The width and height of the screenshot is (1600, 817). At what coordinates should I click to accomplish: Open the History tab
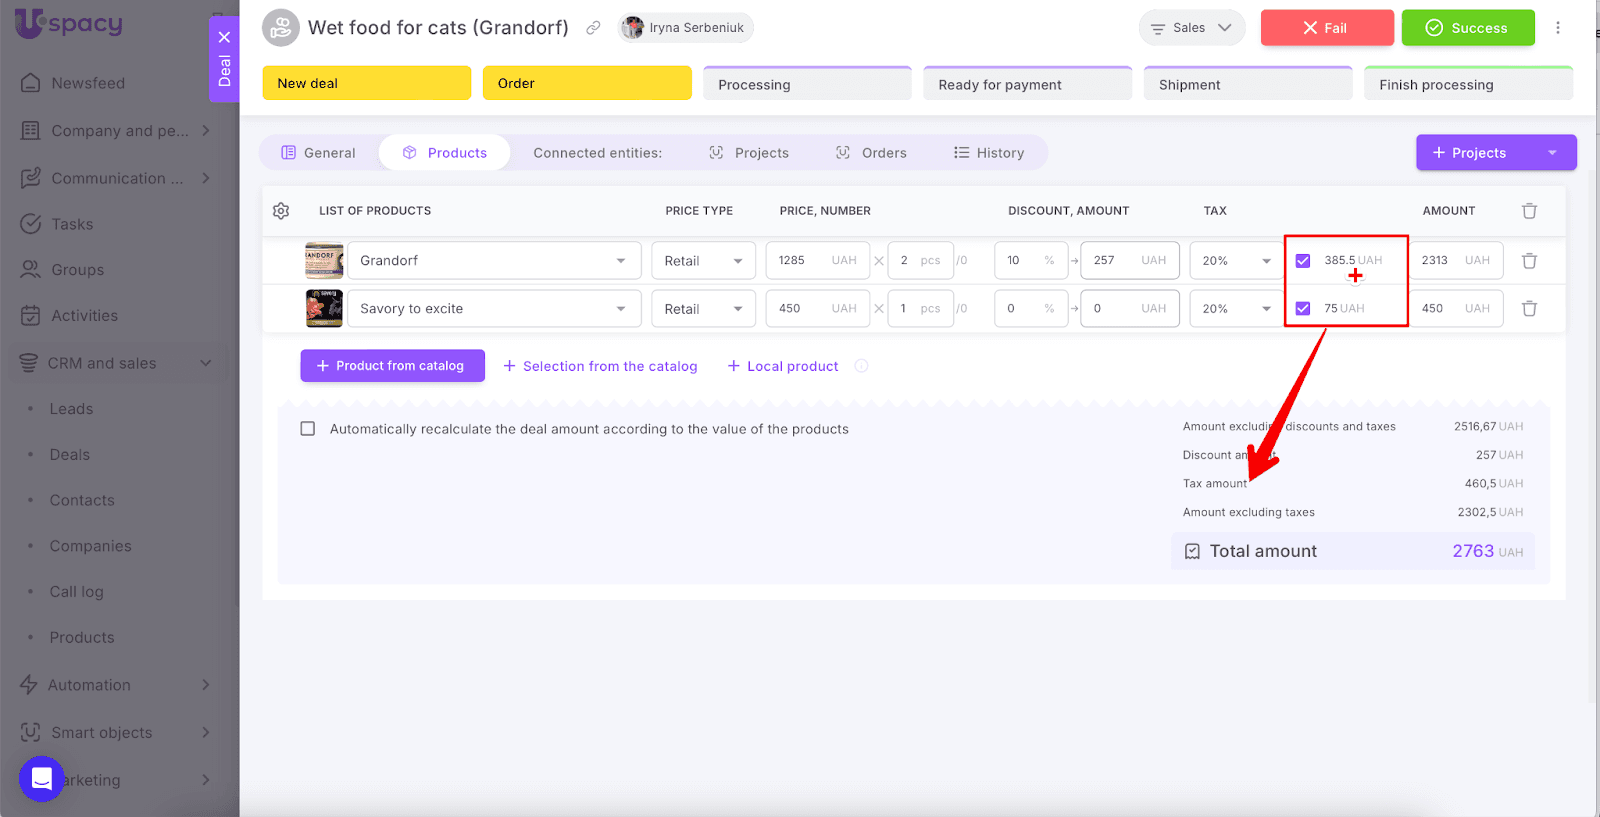click(x=989, y=153)
